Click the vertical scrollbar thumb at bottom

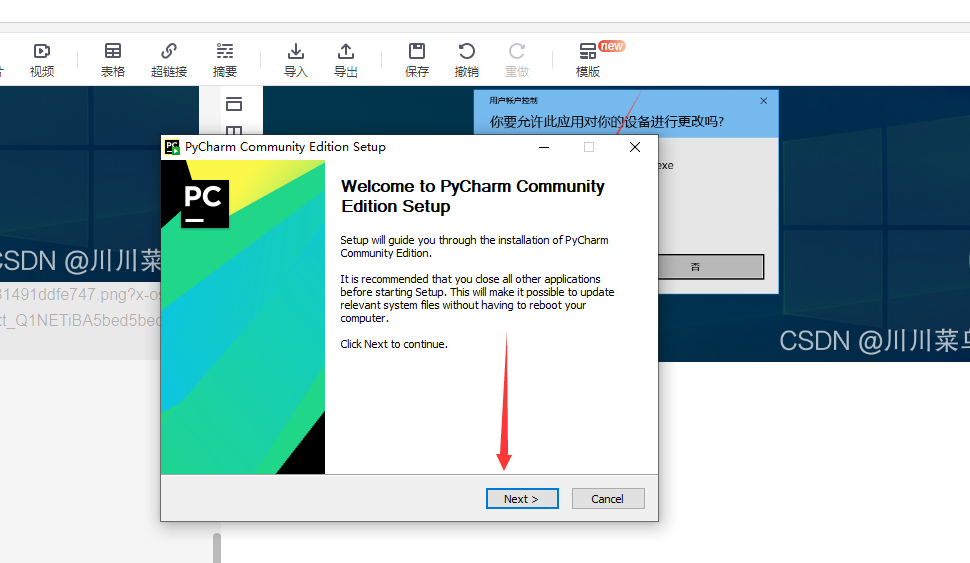217,548
